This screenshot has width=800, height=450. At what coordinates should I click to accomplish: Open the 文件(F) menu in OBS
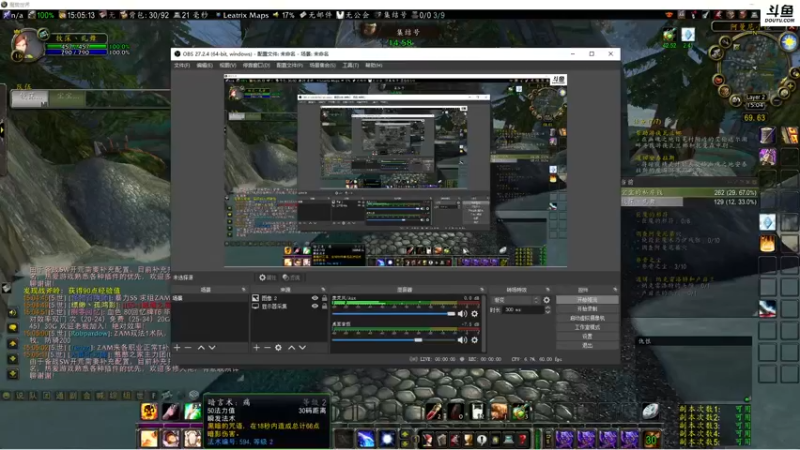pyautogui.click(x=182, y=65)
